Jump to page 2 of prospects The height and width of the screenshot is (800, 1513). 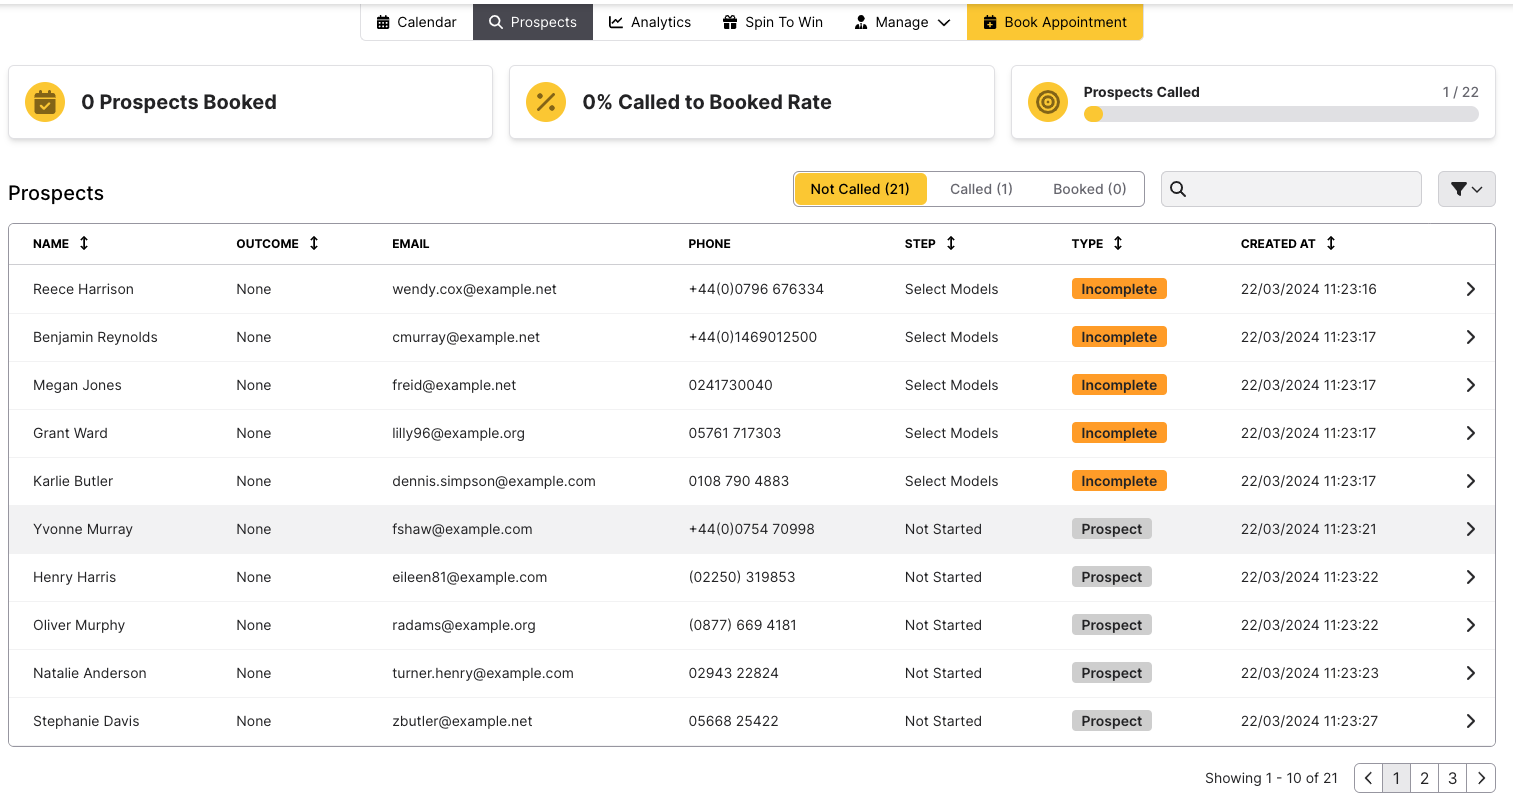1425,778
